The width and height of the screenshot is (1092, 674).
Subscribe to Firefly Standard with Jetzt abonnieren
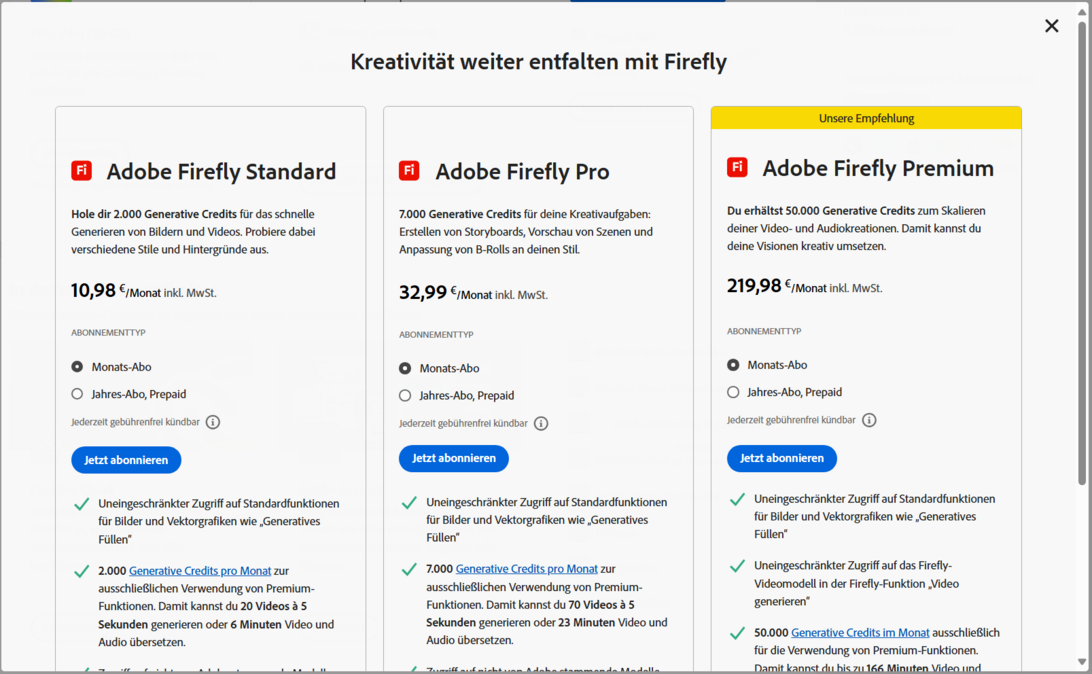pos(126,460)
